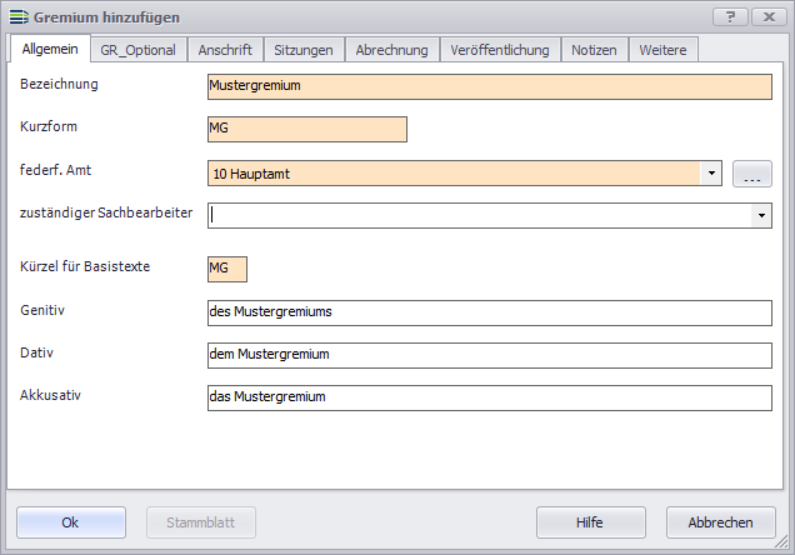Viewport: 795px width, 555px height.
Task: Expand the federf. Amt dropdown list
Action: tap(711, 174)
